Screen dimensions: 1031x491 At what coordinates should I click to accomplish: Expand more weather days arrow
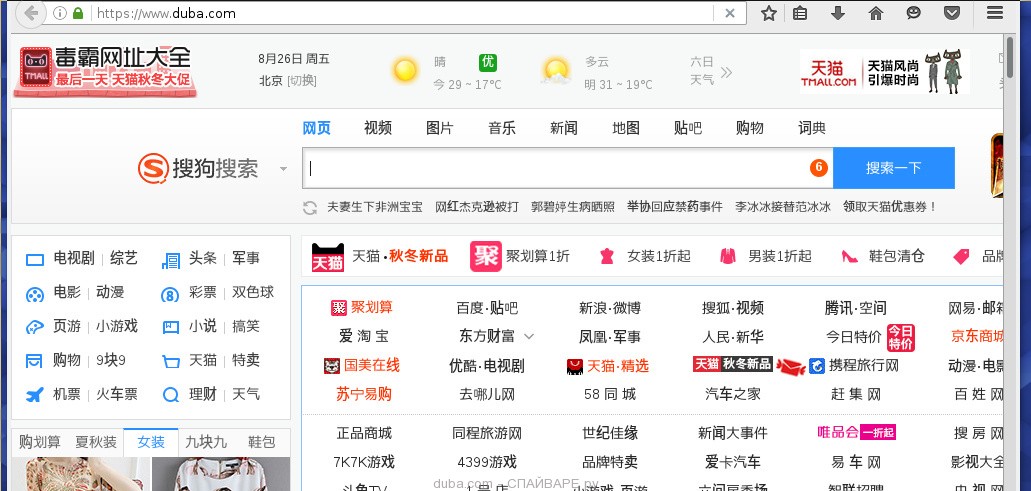pyautogui.click(x=726, y=71)
